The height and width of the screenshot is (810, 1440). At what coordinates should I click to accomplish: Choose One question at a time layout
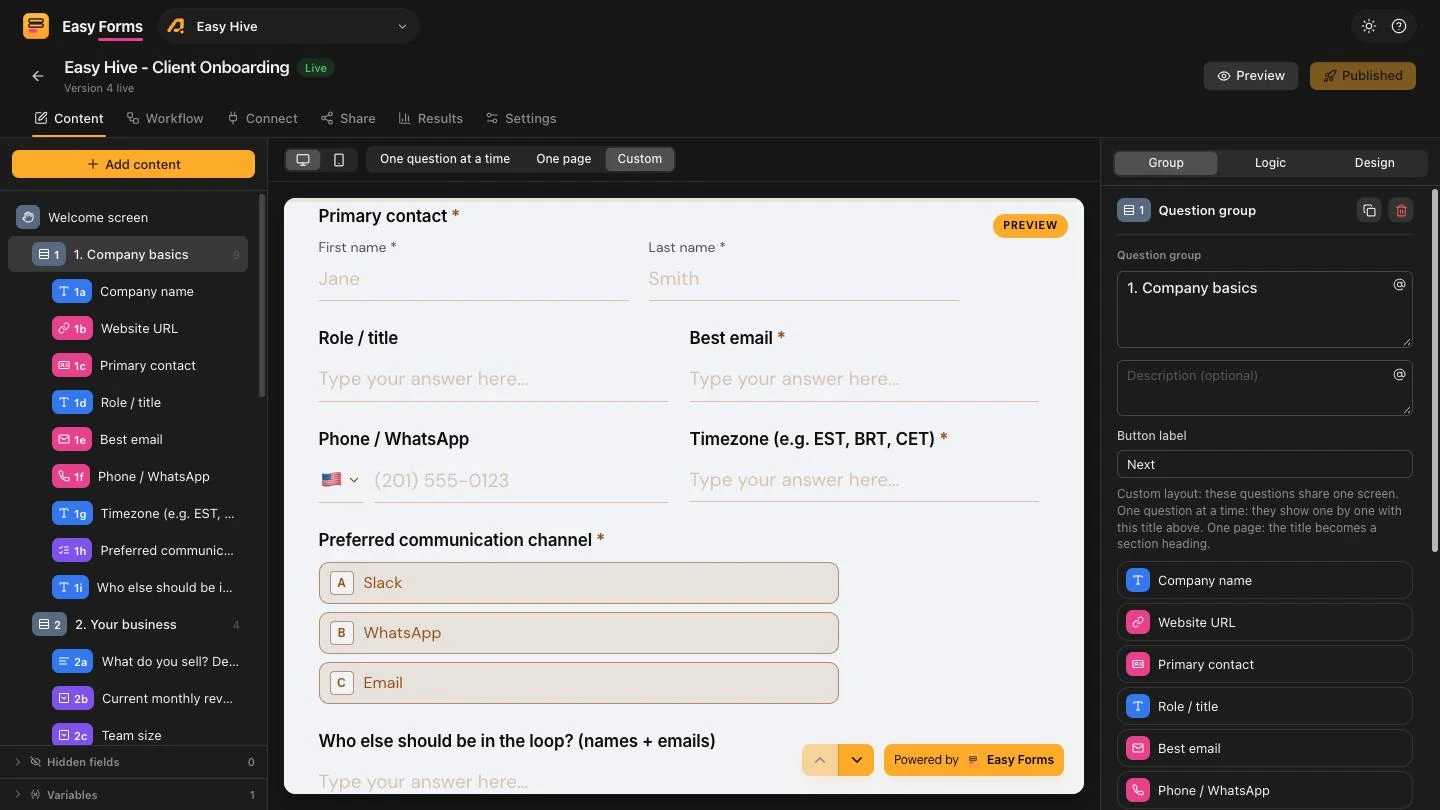(445, 159)
